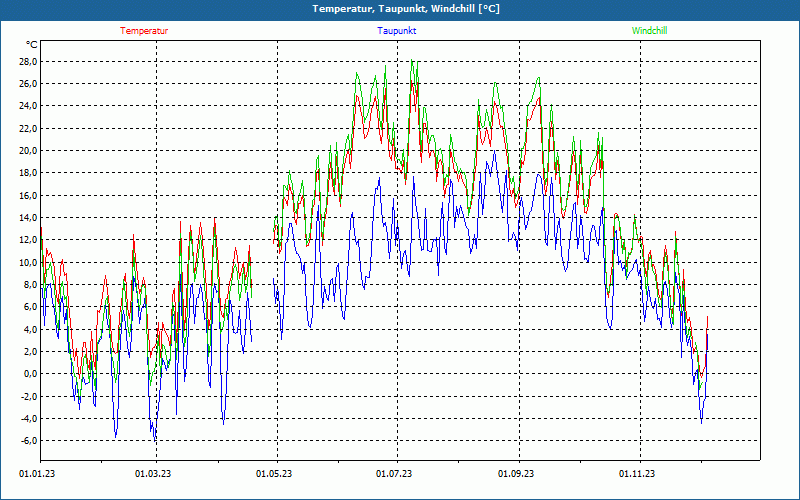Click the 22,0 y-axis value
Viewport: 800px width, 500px height.
coord(28,129)
